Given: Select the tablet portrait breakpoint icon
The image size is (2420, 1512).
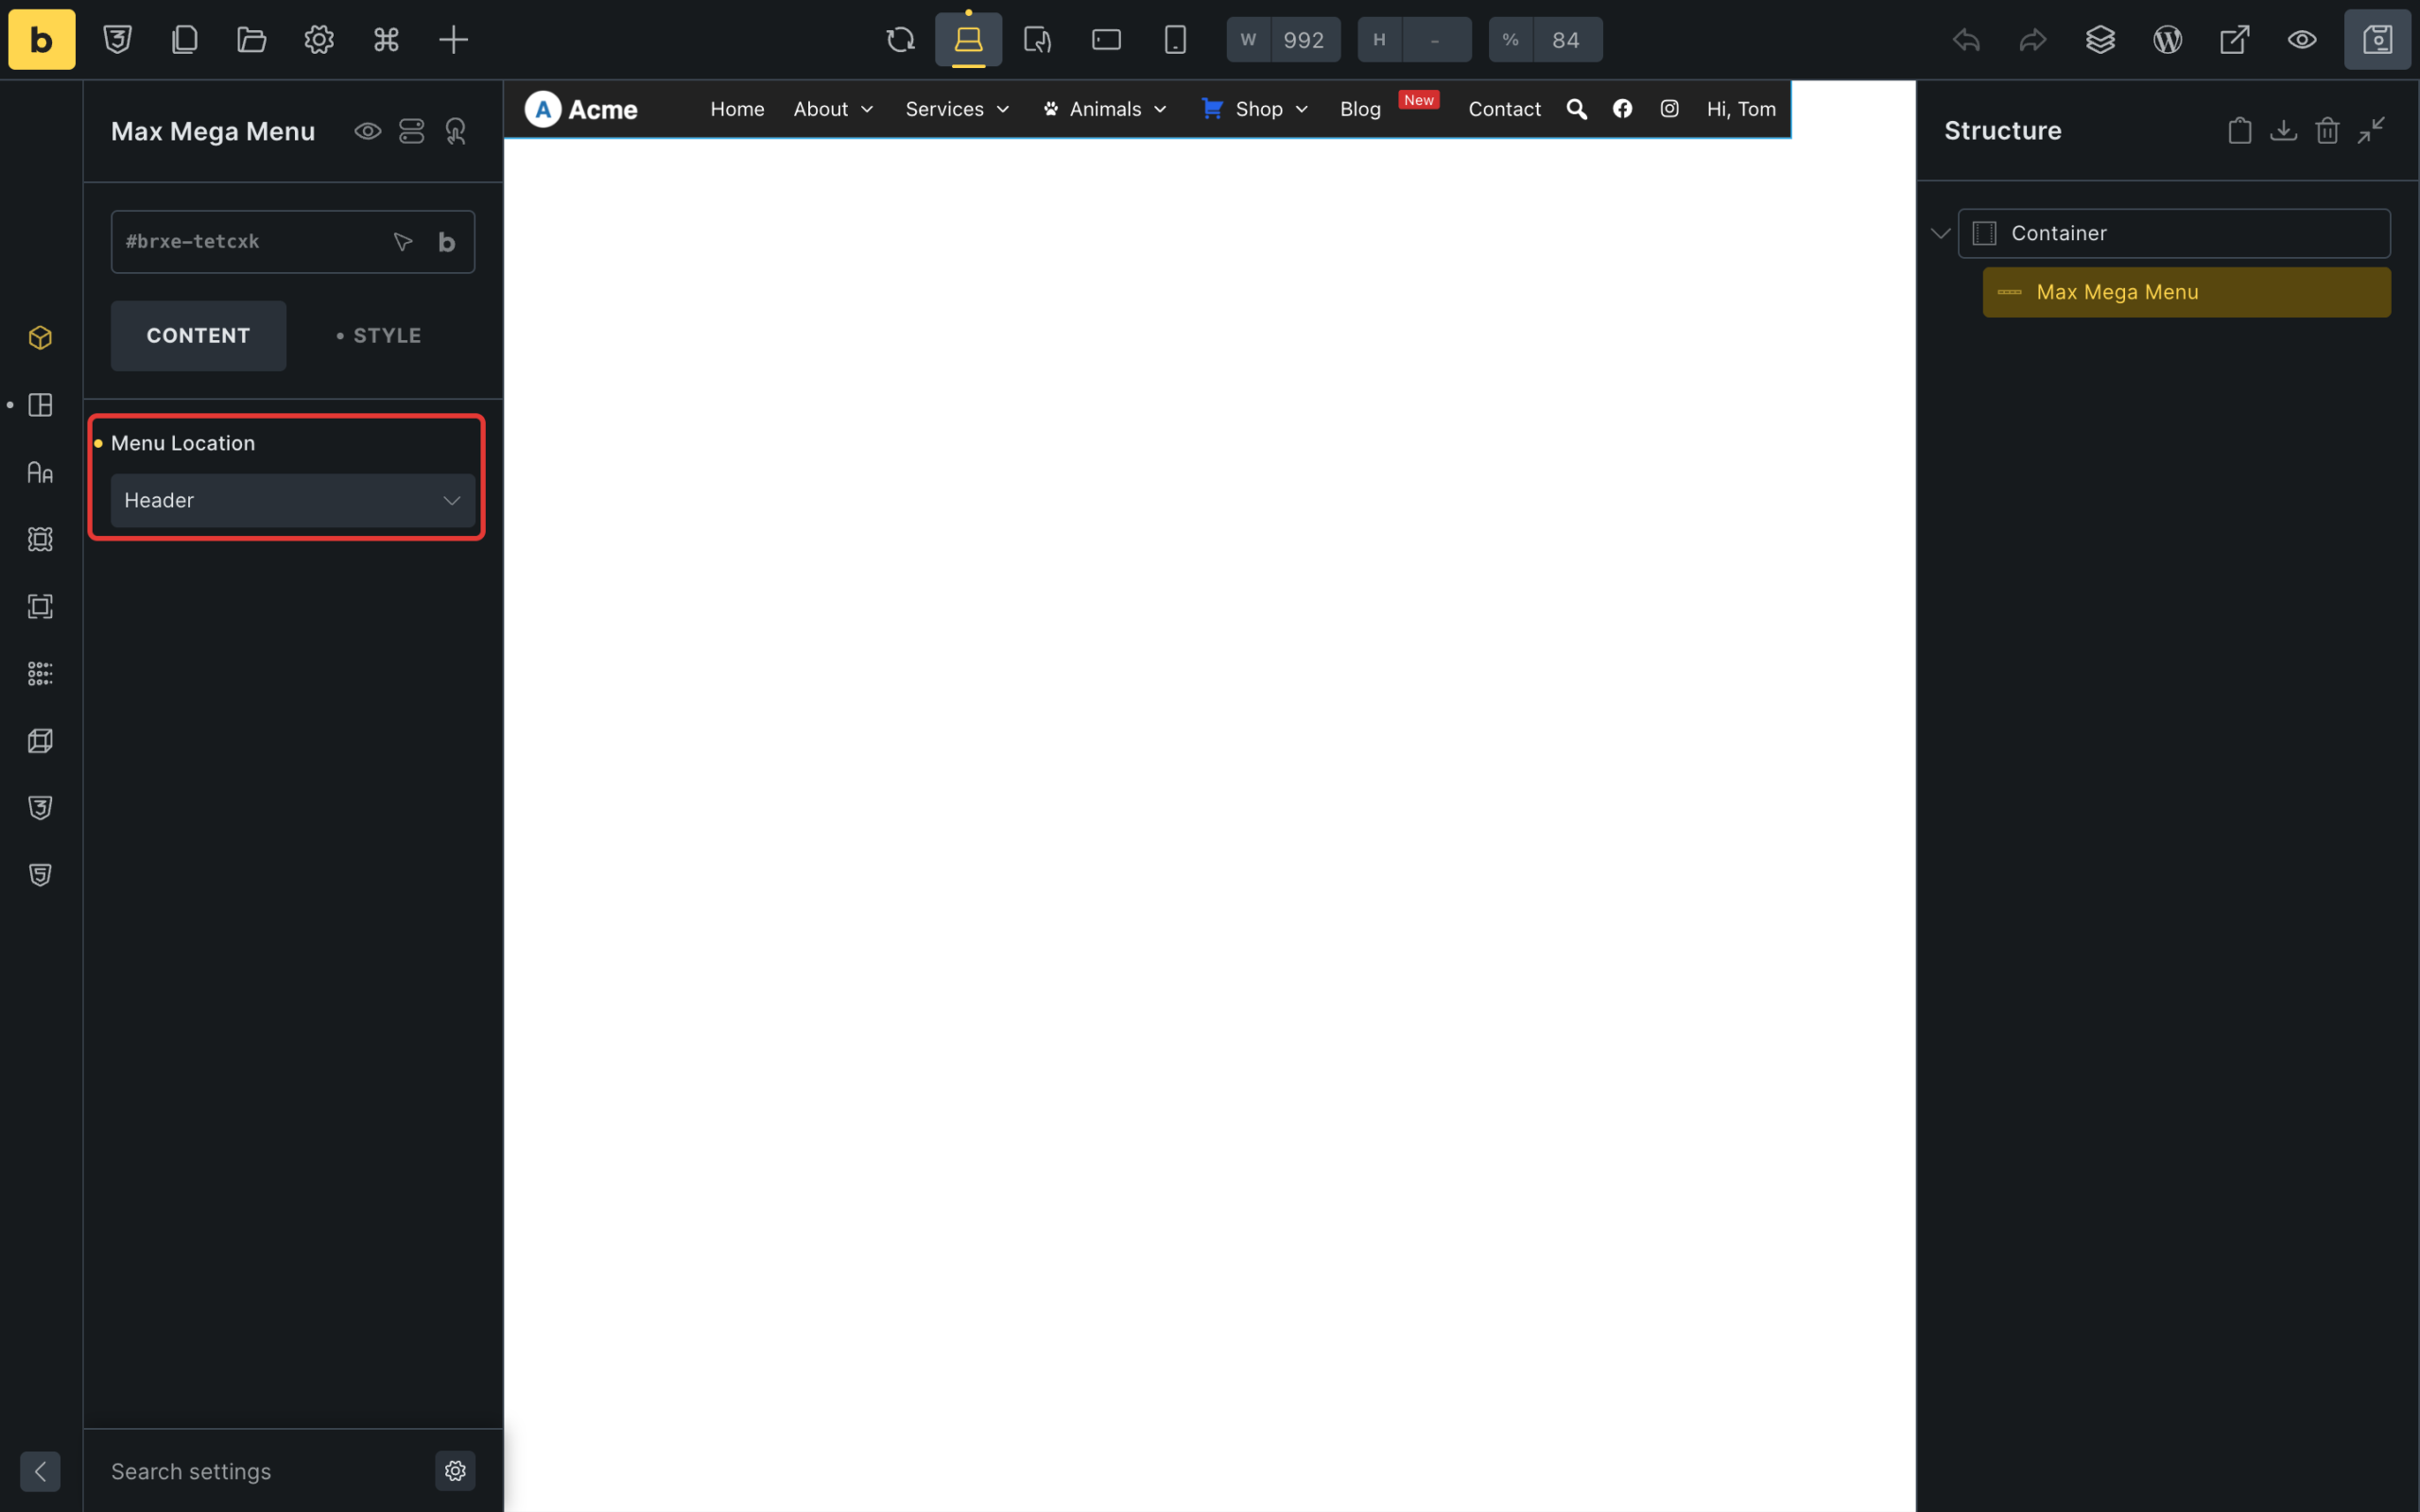Looking at the screenshot, I should coord(1037,40).
